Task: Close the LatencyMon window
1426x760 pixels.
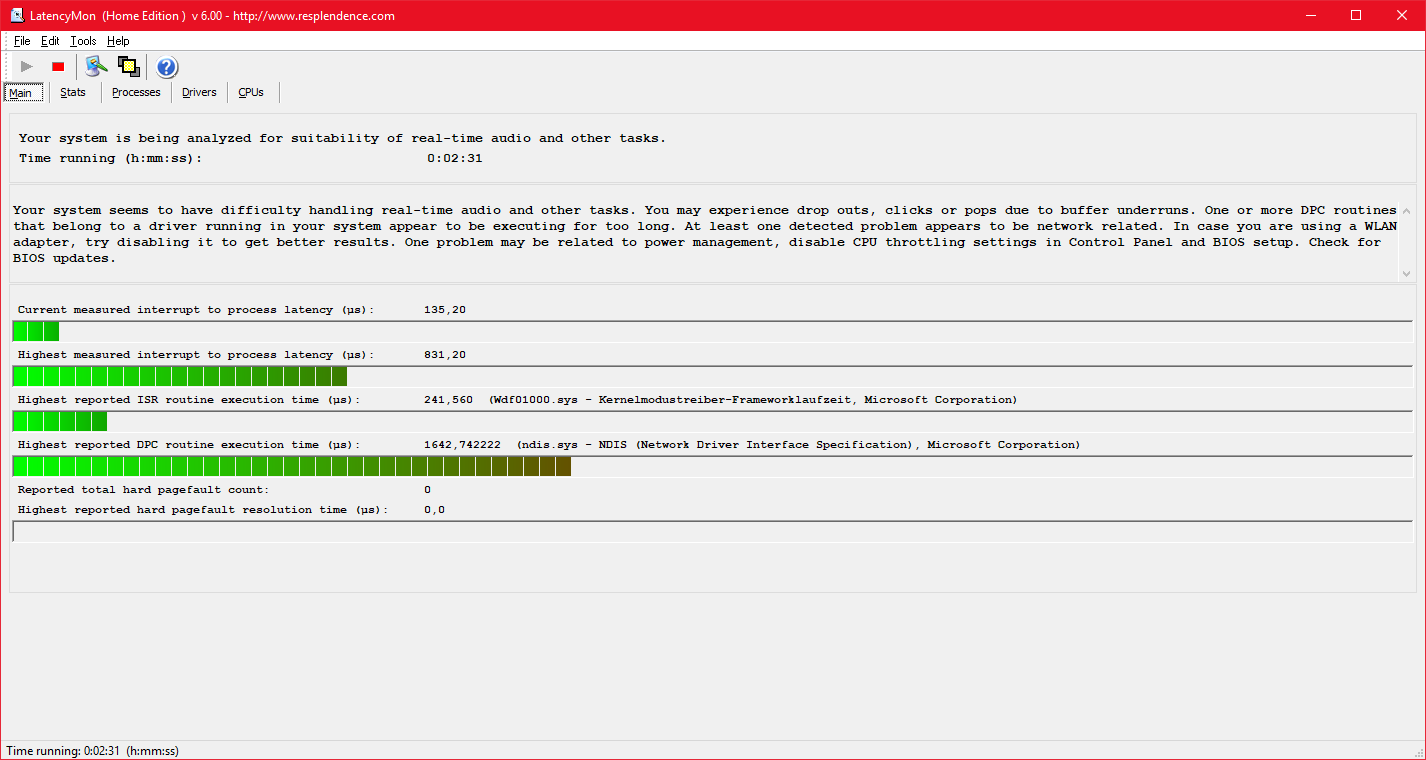Action: (x=1402, y=15)
